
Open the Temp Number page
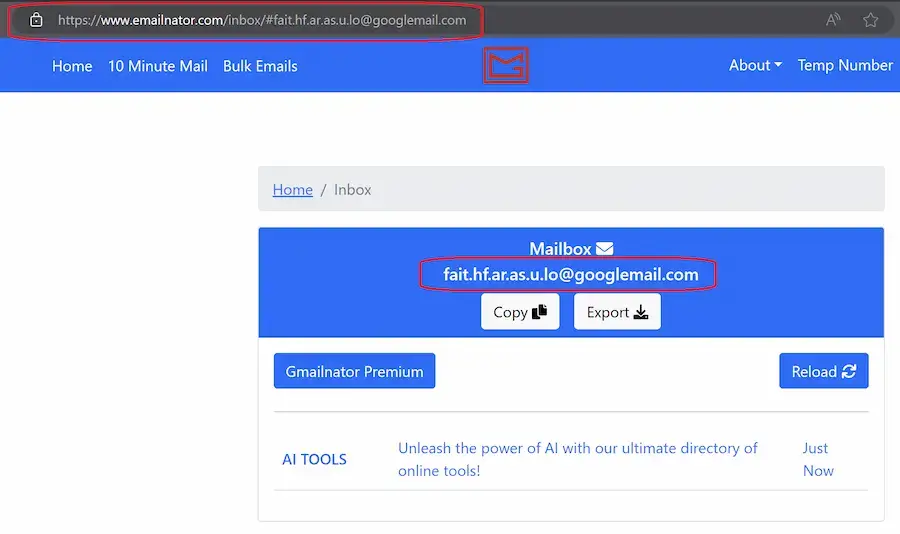(845, 65)
